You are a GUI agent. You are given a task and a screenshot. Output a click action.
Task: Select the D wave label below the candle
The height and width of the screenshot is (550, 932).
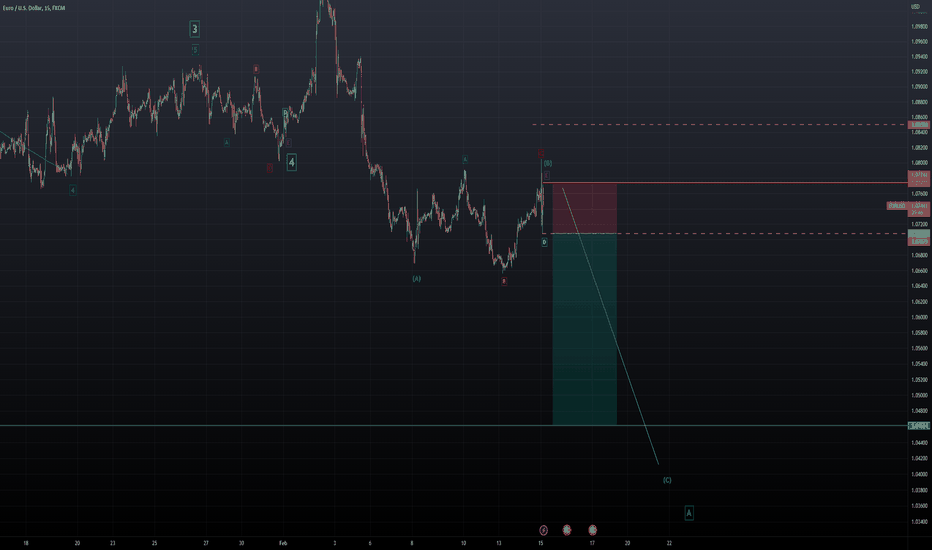pyautogui.click(x=544, y=242)
